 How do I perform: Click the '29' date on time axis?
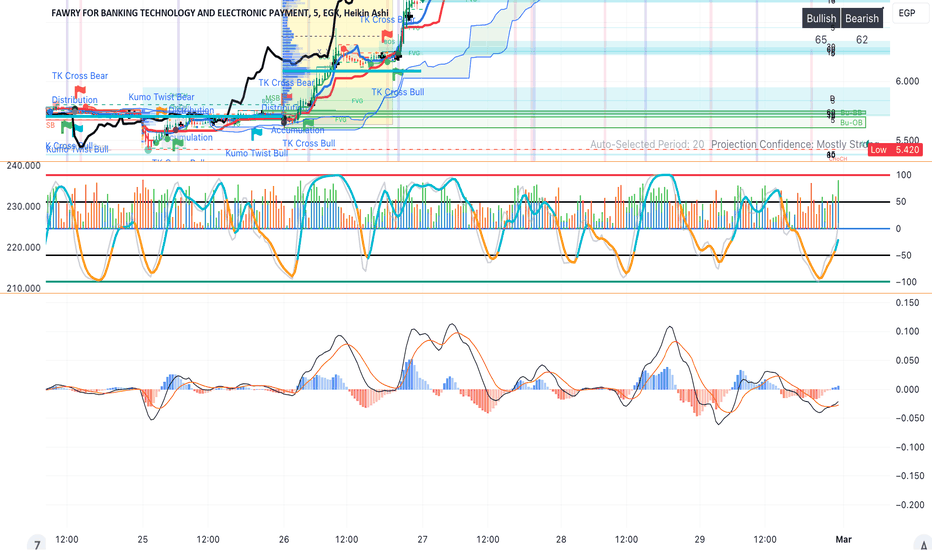pyautogui.click(x=700, y=539)
